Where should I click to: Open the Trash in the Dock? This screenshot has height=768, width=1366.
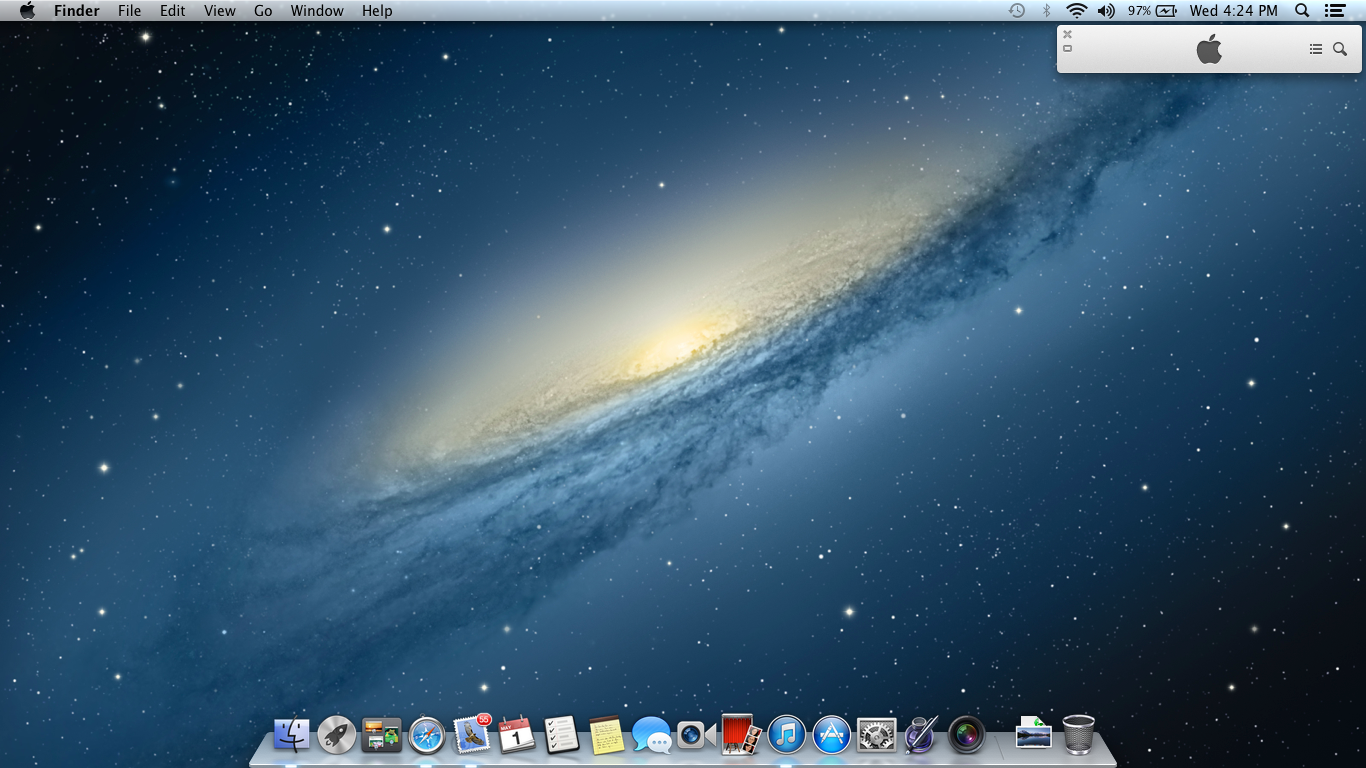coord(1078,735)
